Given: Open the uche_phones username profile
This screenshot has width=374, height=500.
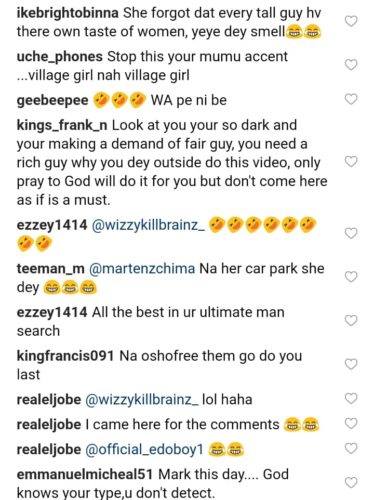Looking at the screenshot, I should (x=60, y=57).
